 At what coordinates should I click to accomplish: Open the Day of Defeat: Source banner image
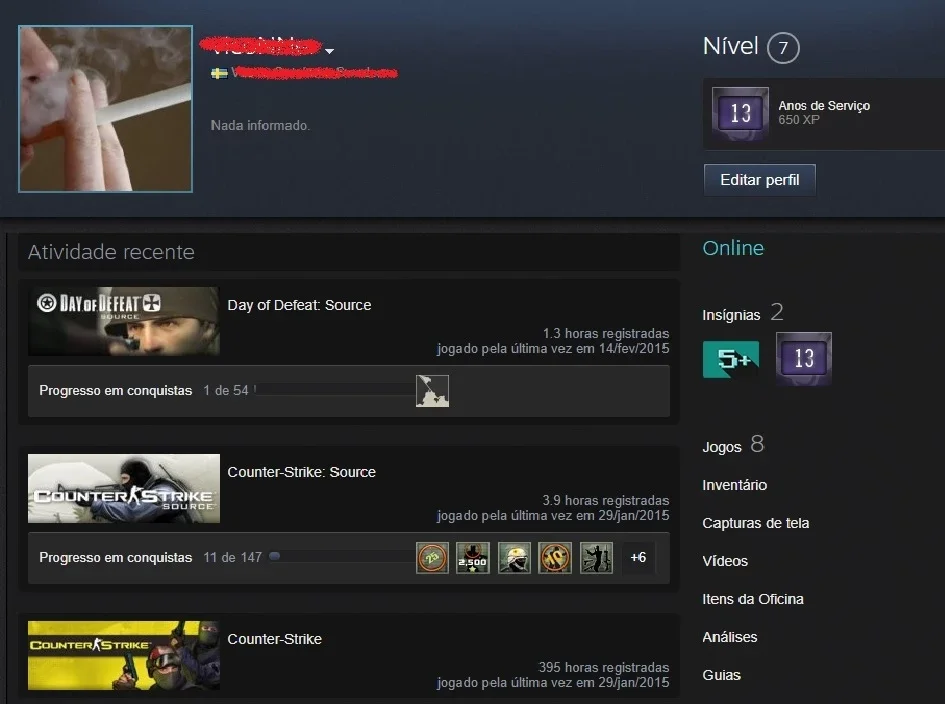[124, 321]
